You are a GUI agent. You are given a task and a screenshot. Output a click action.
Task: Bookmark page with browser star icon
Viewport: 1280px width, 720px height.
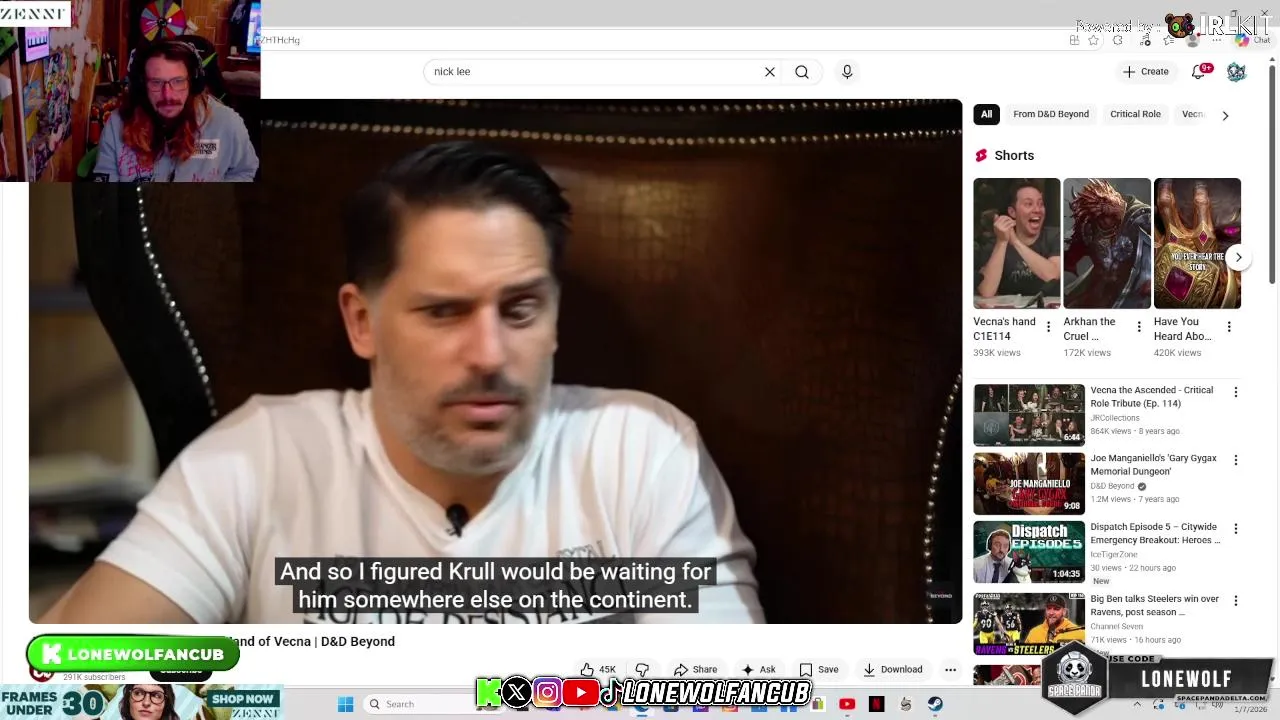coord(1093,40)
